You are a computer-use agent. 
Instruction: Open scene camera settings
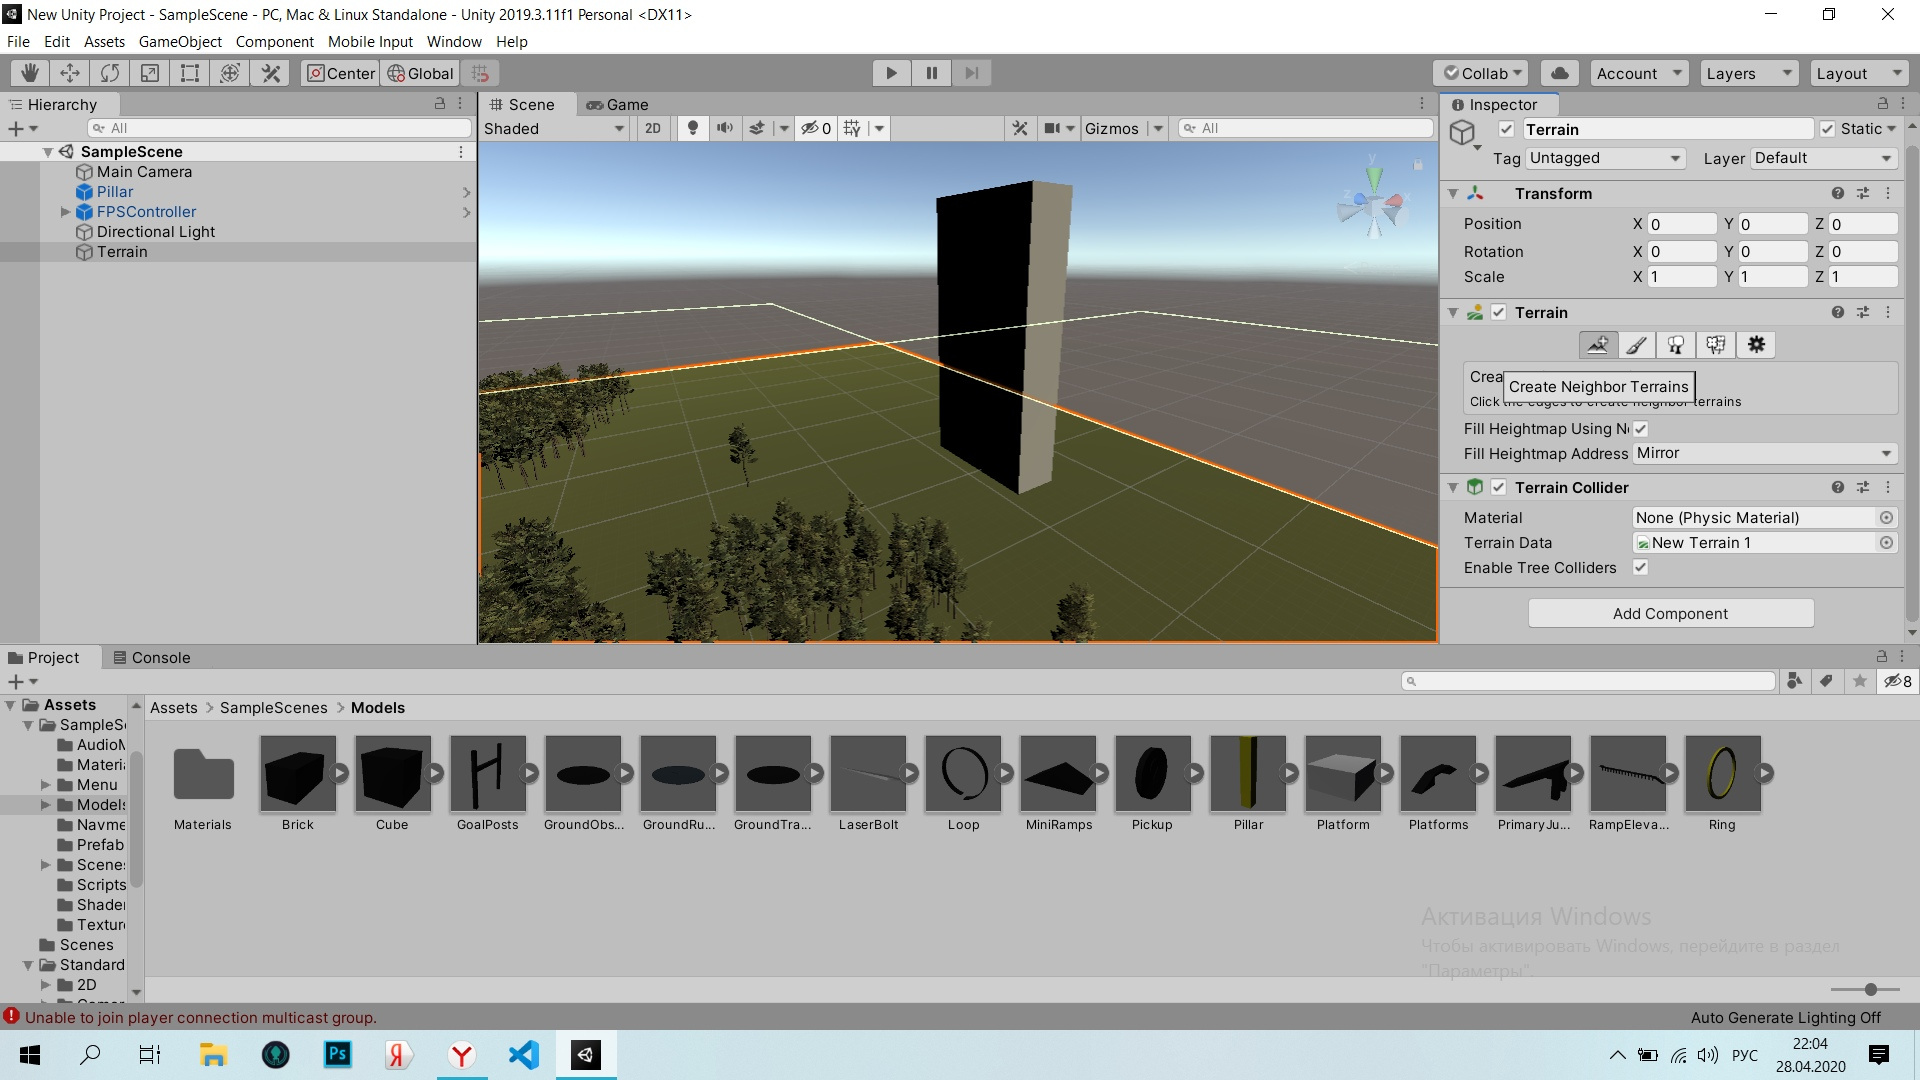click(1052, 128)
